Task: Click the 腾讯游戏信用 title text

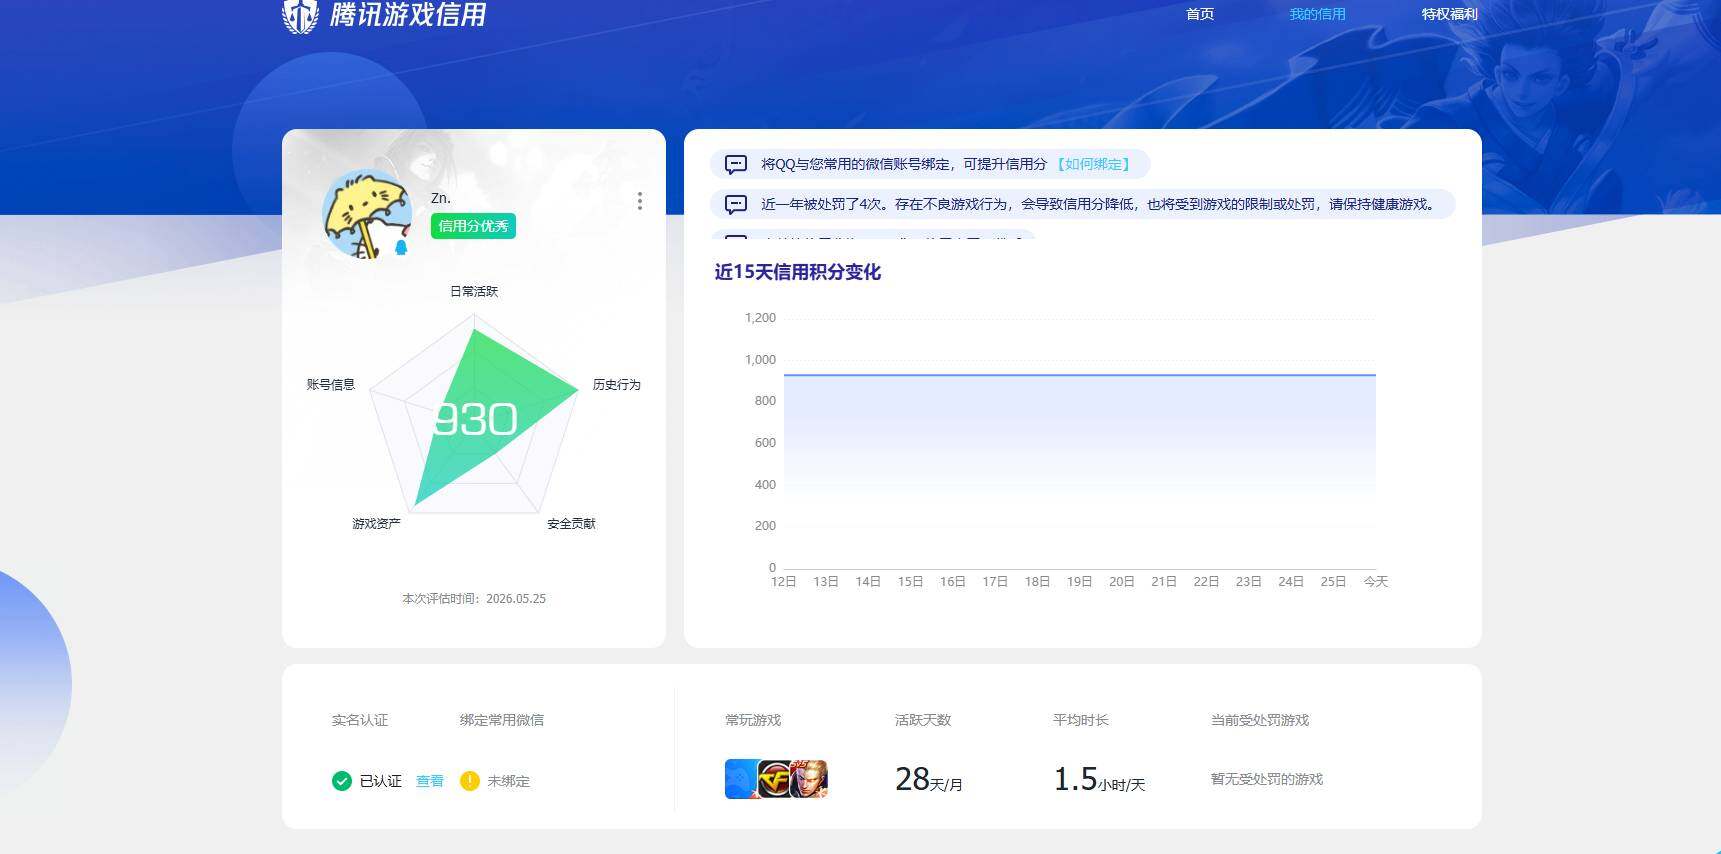Action: pyautogui.click(x=408, y=15)
